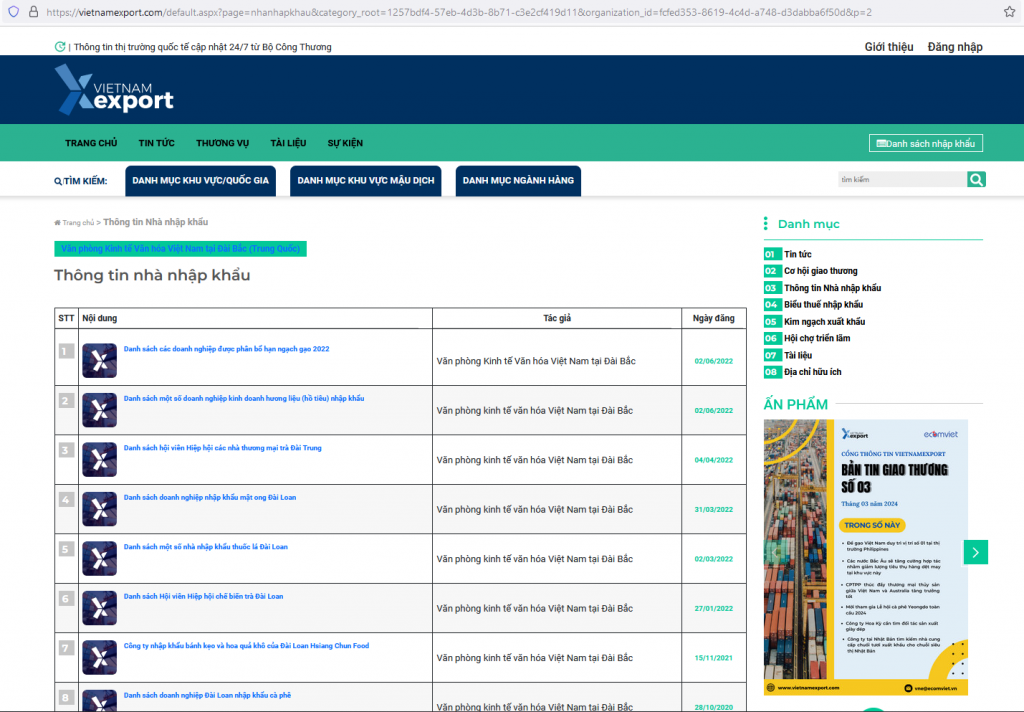1024x712 pixels.
Task: Click thumbnail icon beside Đài Trung tea list
Action: tap(99, 459)
